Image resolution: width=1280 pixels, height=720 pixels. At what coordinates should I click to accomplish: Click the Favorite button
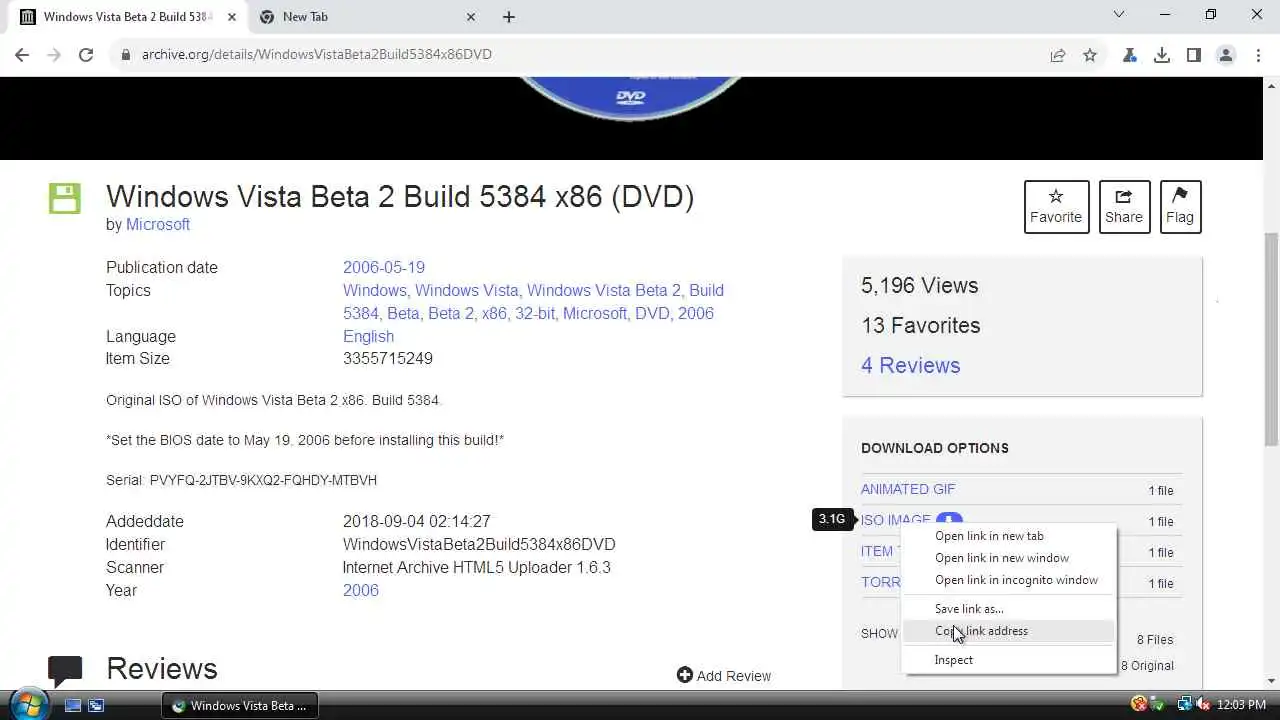(x=1056, y=207)
